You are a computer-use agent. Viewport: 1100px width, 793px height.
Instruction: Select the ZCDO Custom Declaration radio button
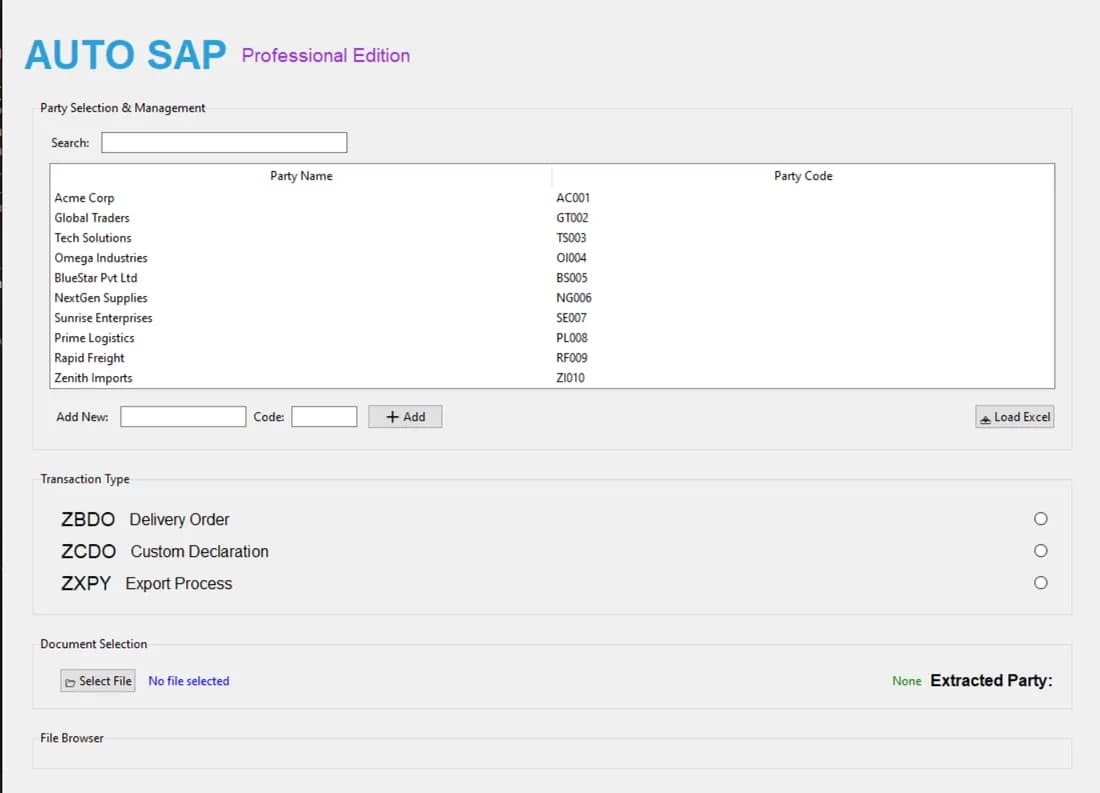[x=1040, y=551]
